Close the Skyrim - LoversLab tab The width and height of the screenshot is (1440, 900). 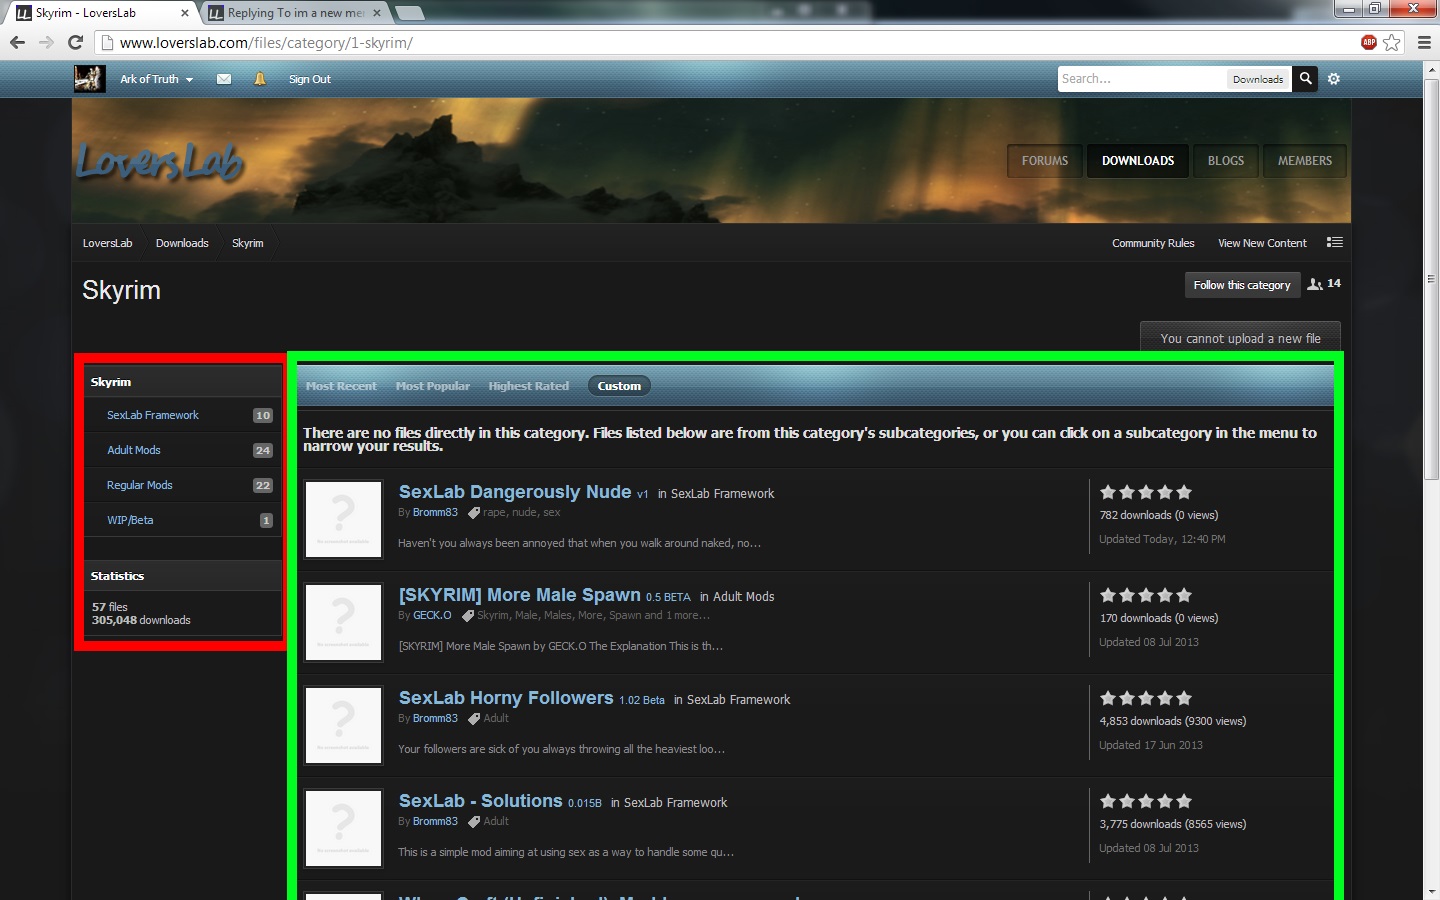coord(185,13)
